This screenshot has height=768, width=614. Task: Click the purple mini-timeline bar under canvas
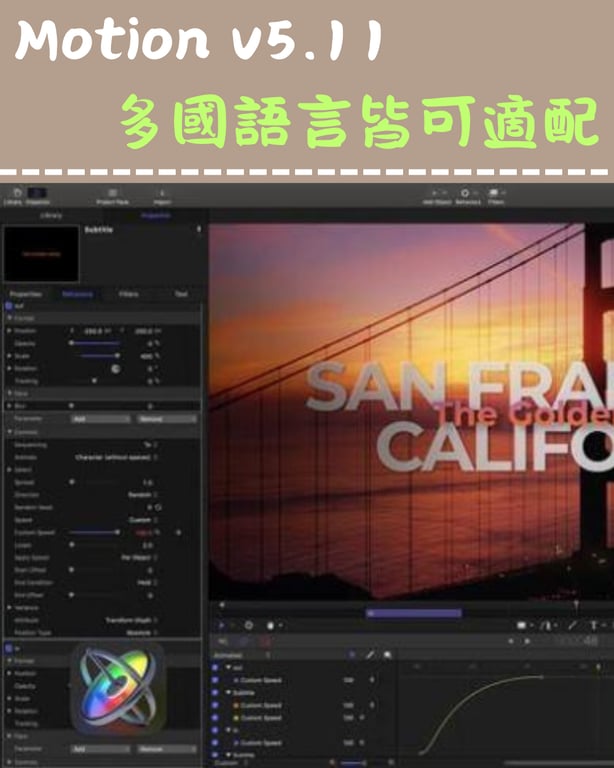414,613
